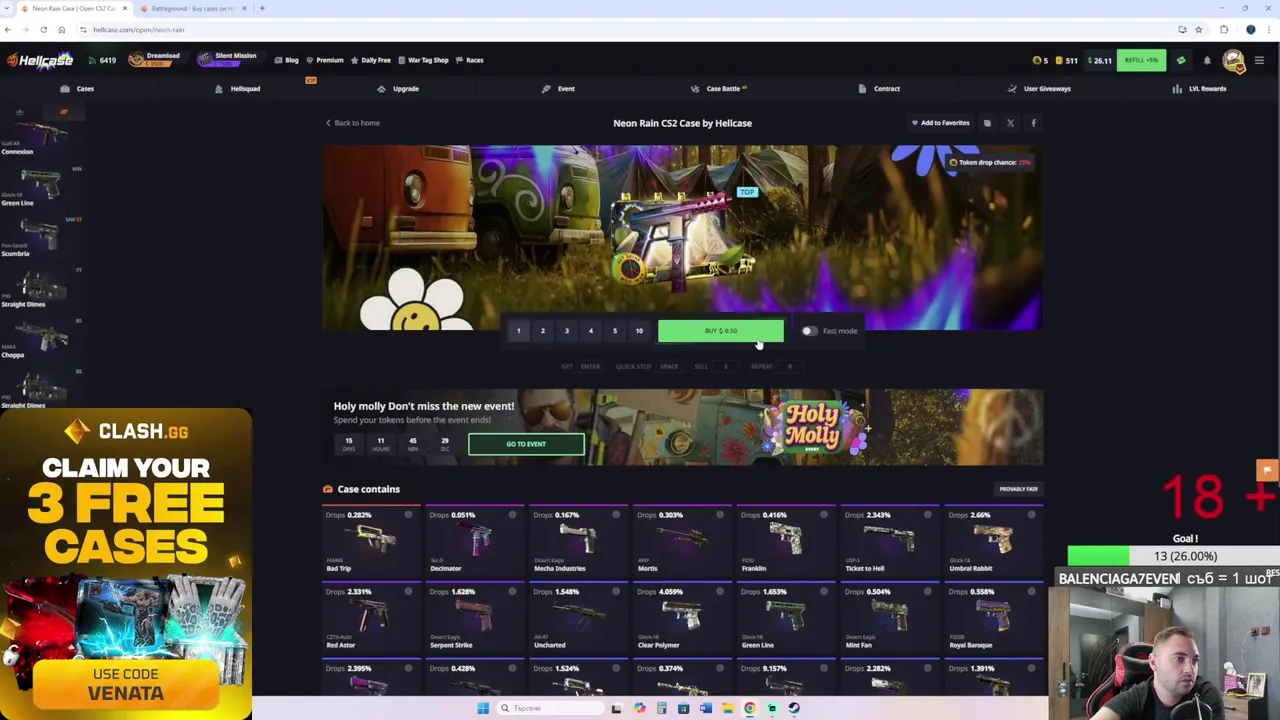Open a new browser tab
This screenshot has height=720, width=1280.
point(262,8)
